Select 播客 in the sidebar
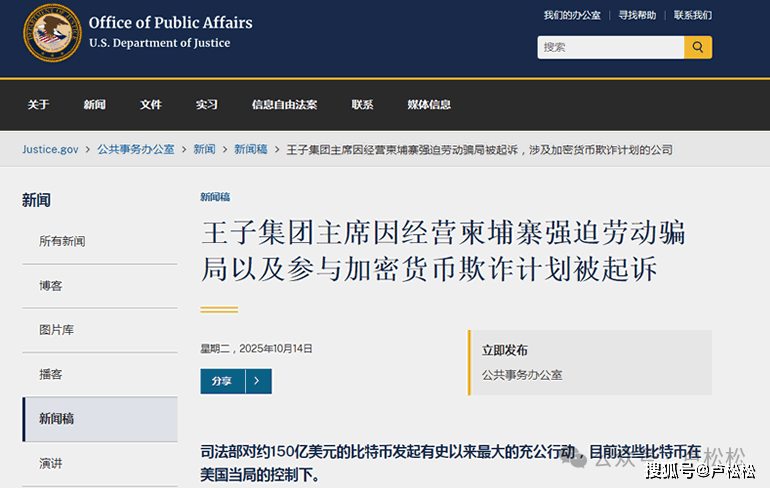The width and height of the screenshot is (770, 488). point(50,374)
